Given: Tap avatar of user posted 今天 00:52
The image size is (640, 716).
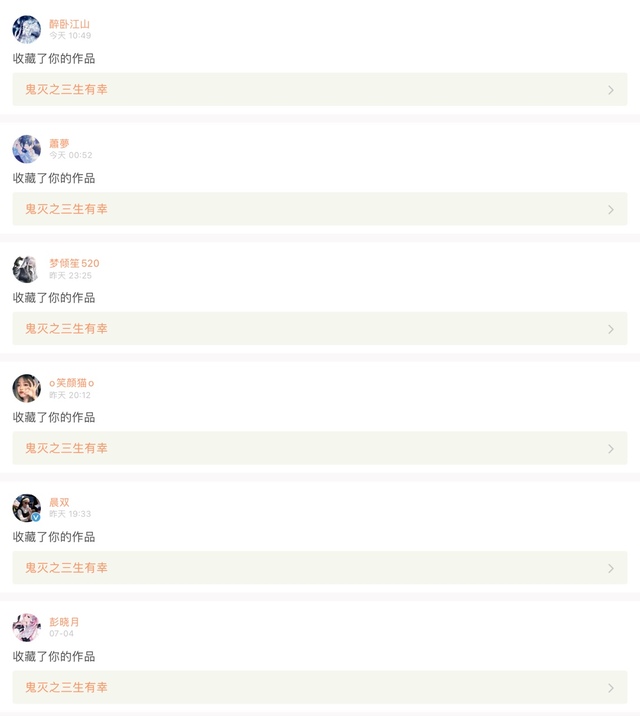Looking at the screenshot, I should [x=26, y=149].
